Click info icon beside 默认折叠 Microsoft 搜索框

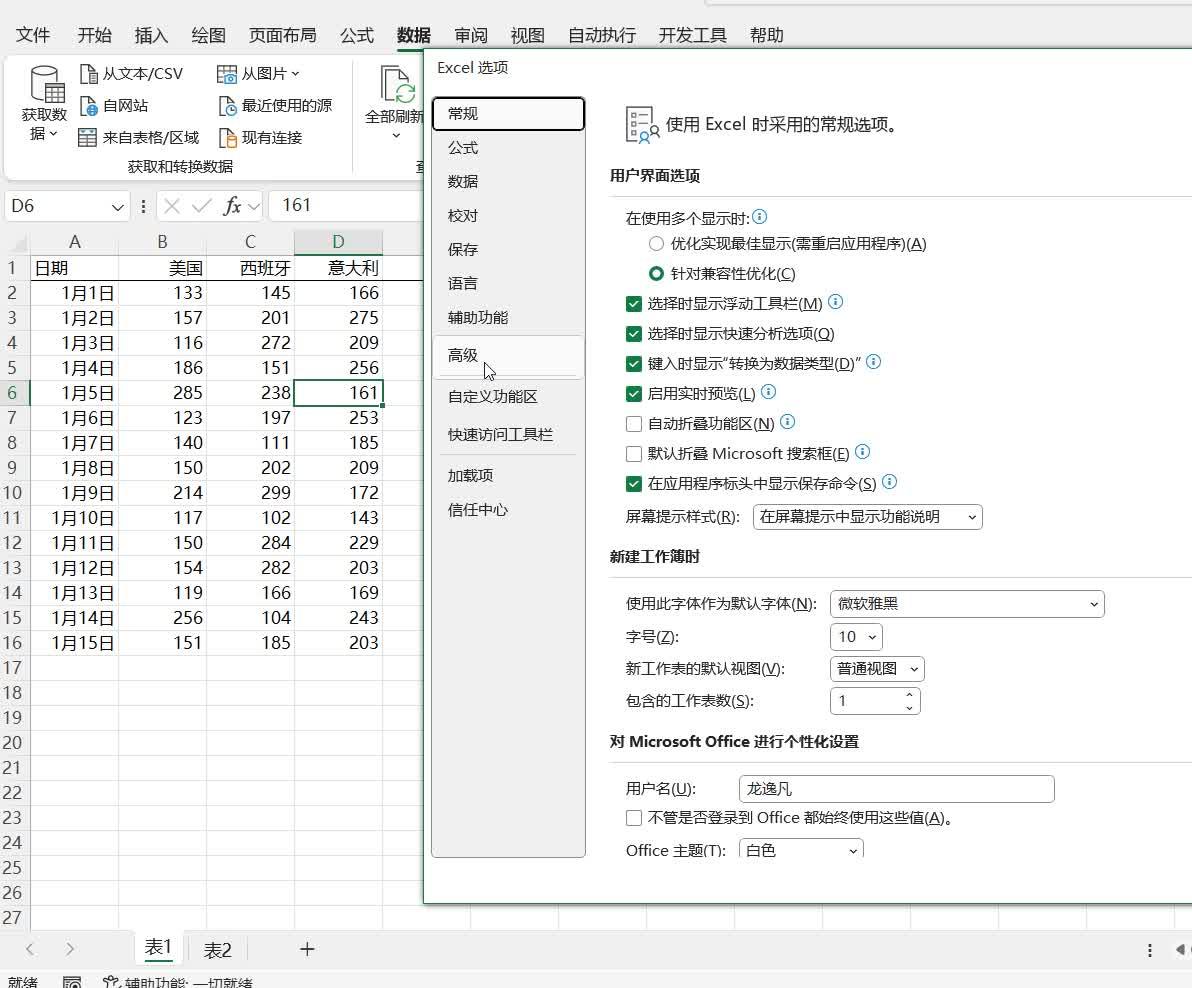(862, 451)
